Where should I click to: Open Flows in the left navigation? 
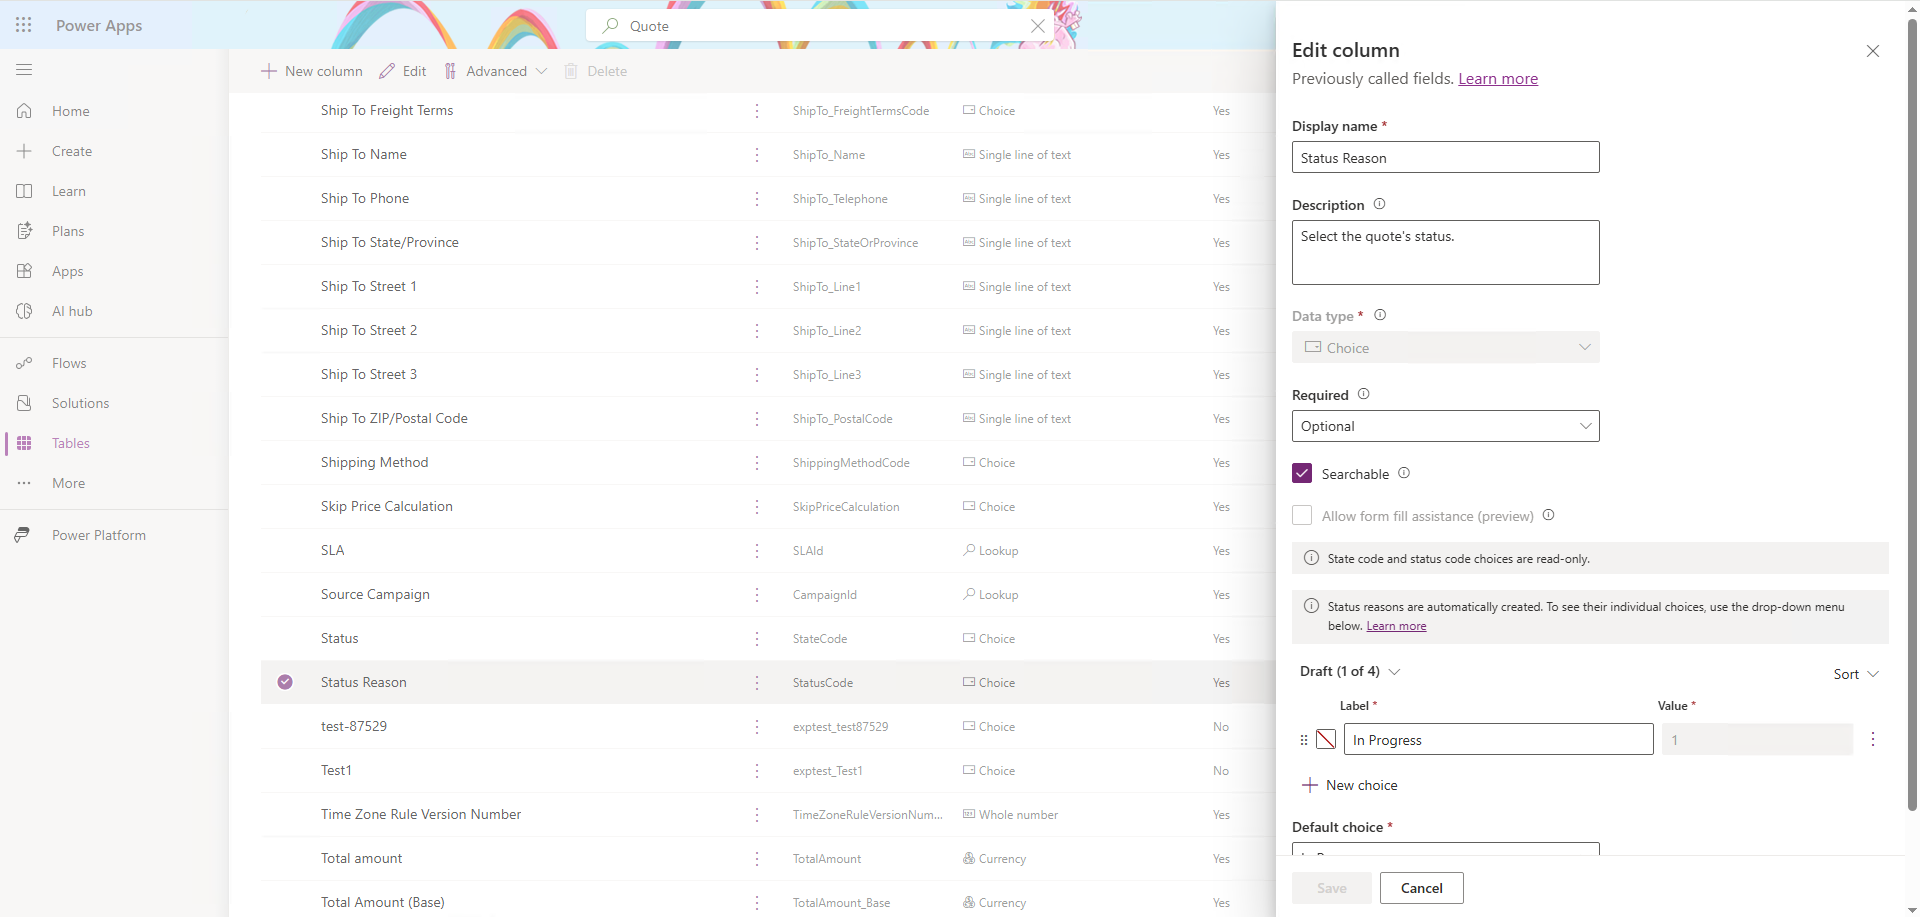[x=69, y=363]
